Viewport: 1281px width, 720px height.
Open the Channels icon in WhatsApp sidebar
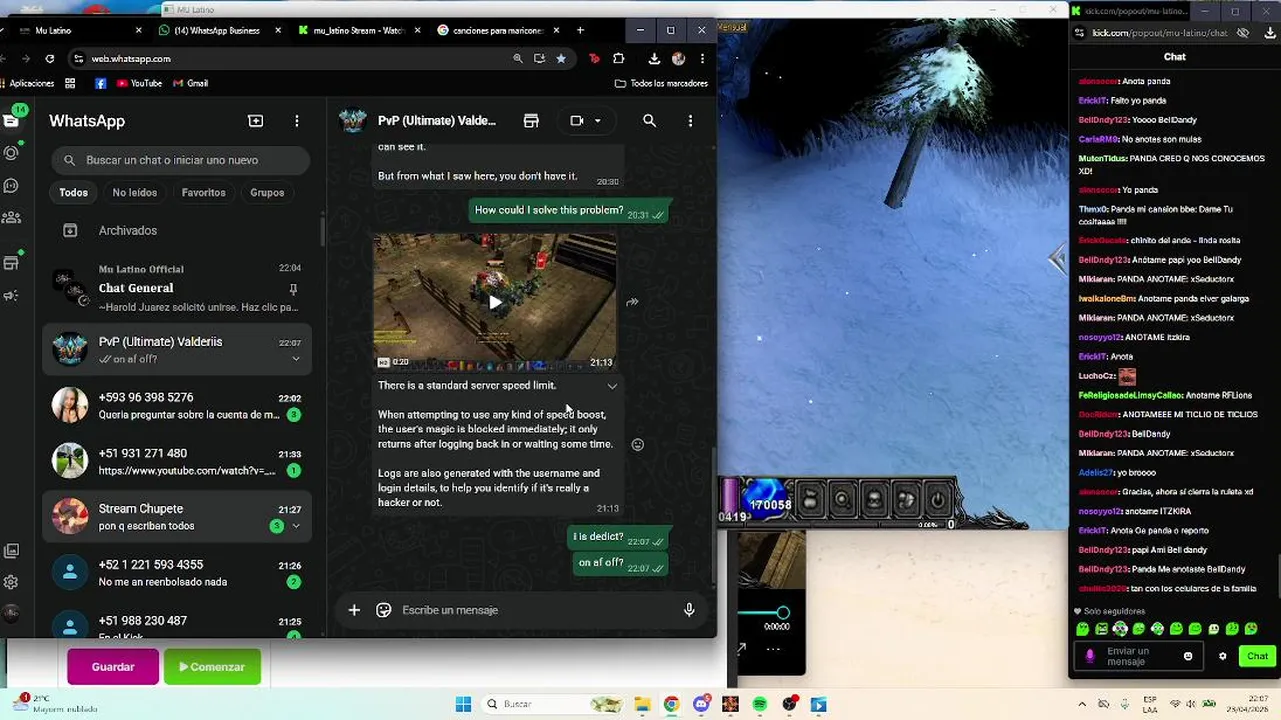tap(11, 186)
